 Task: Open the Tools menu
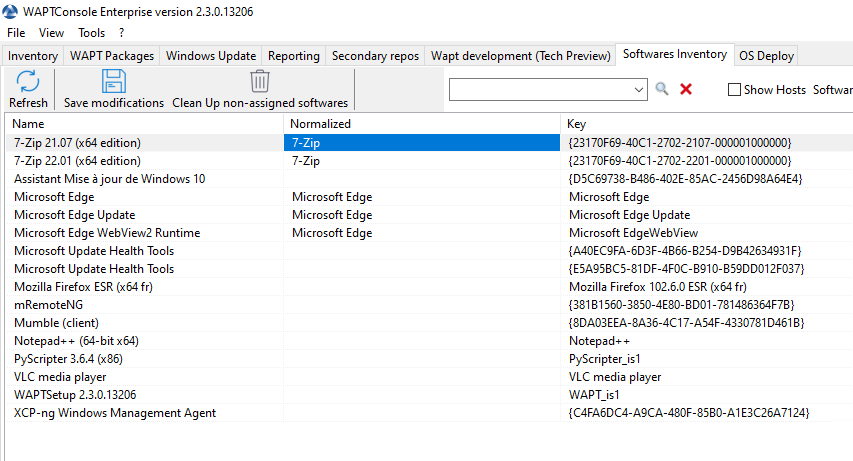(x=91, y=33)
